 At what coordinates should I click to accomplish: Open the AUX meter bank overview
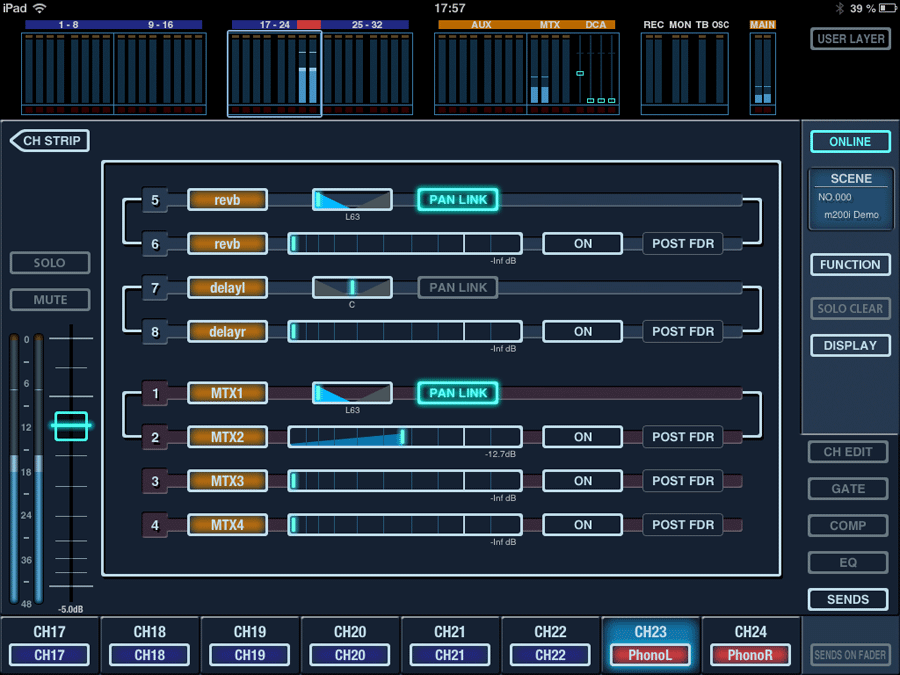point(480,72)
